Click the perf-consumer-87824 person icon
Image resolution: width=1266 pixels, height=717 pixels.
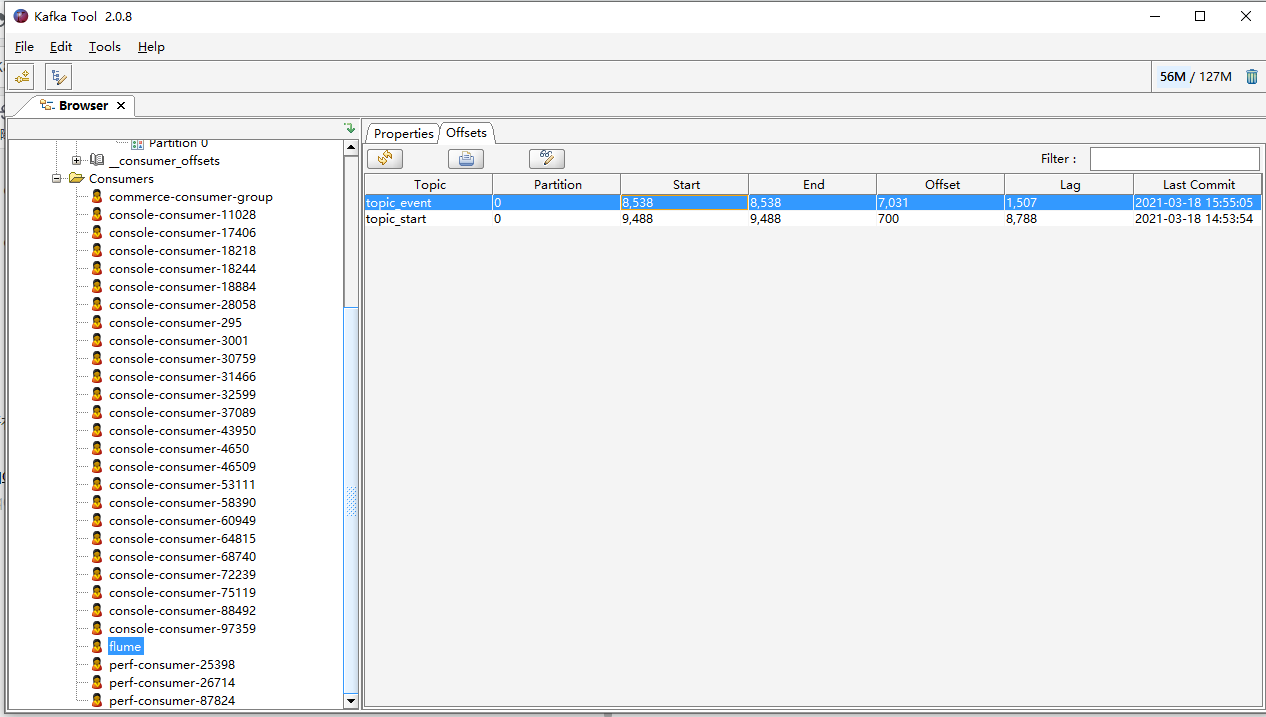[97, 701]
